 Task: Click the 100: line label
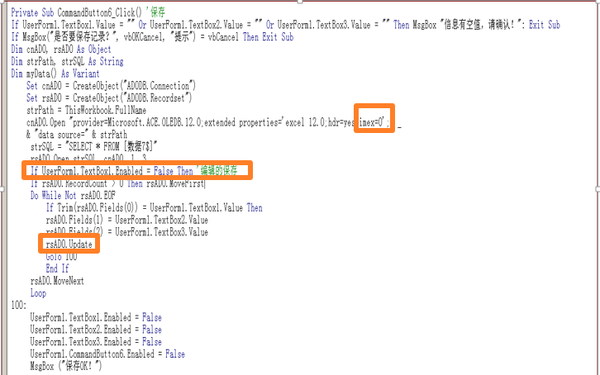coord(19,306)
